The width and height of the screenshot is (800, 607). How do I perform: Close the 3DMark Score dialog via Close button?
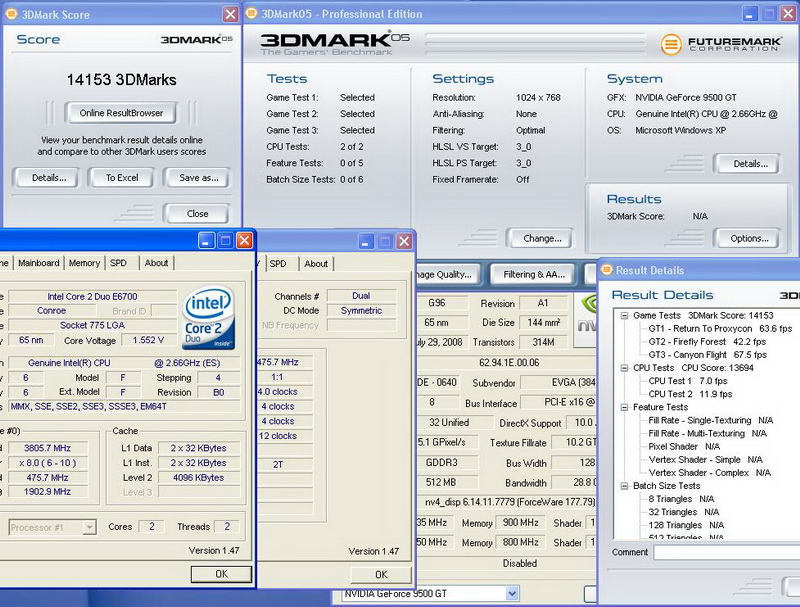(197, 214)
